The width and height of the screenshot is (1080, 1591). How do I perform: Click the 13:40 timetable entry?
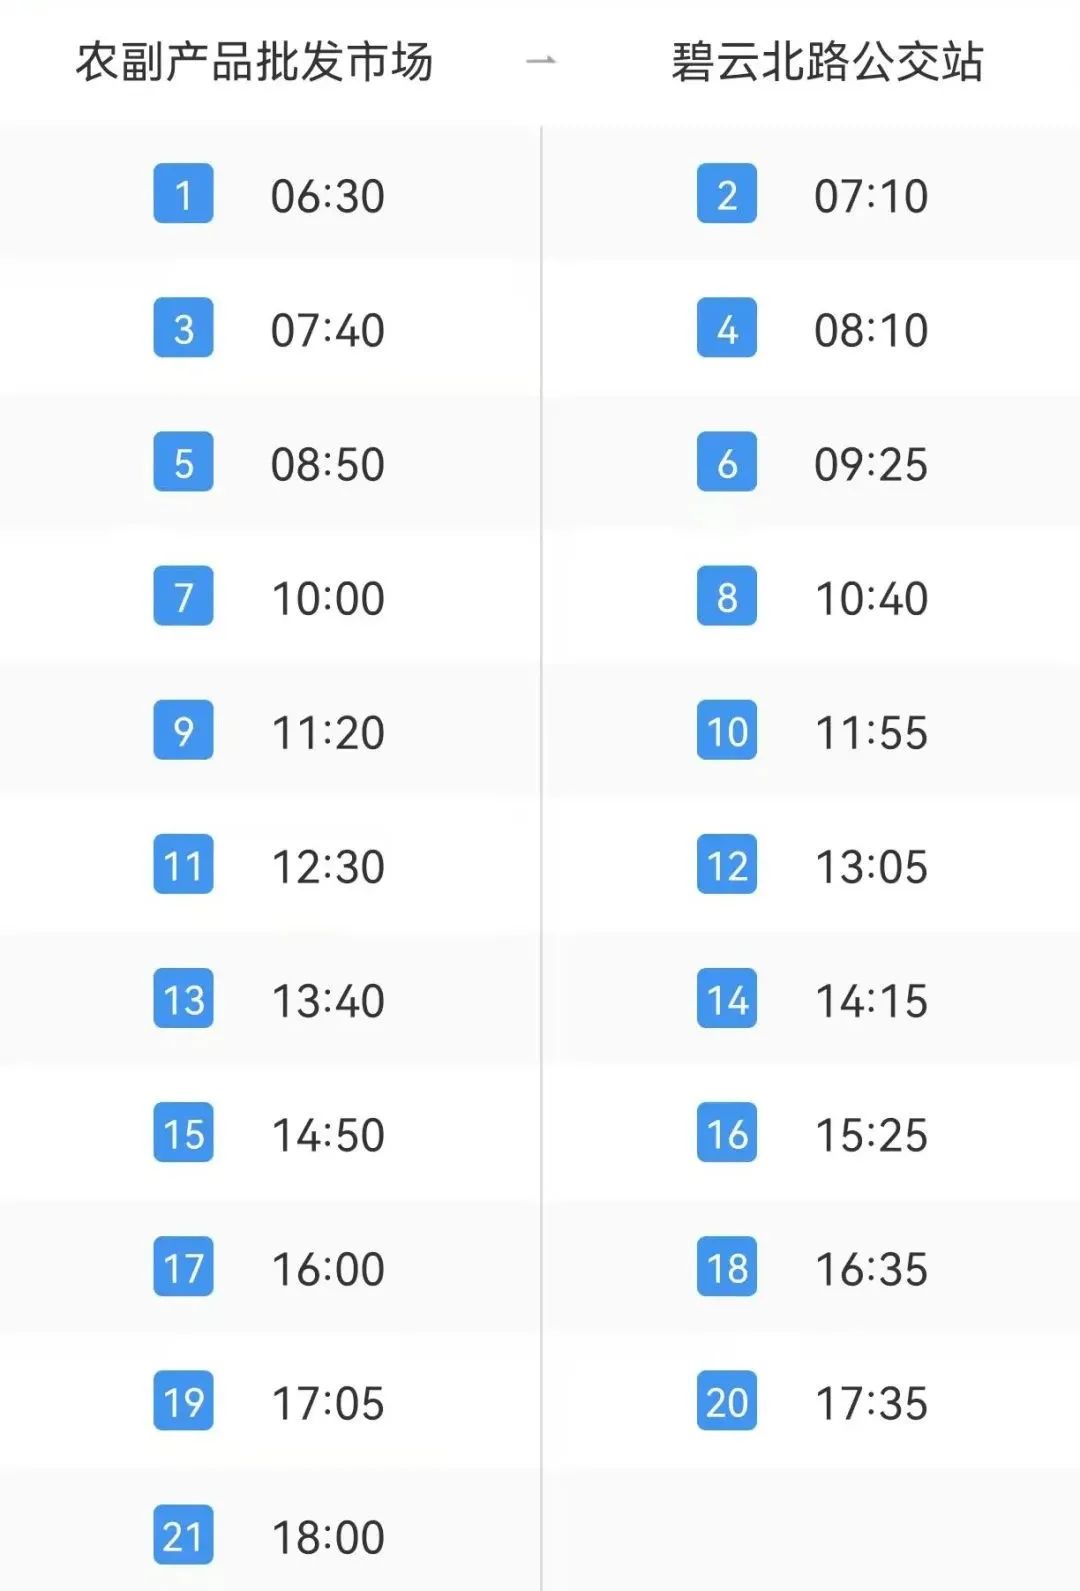[x=327, y=1000]
